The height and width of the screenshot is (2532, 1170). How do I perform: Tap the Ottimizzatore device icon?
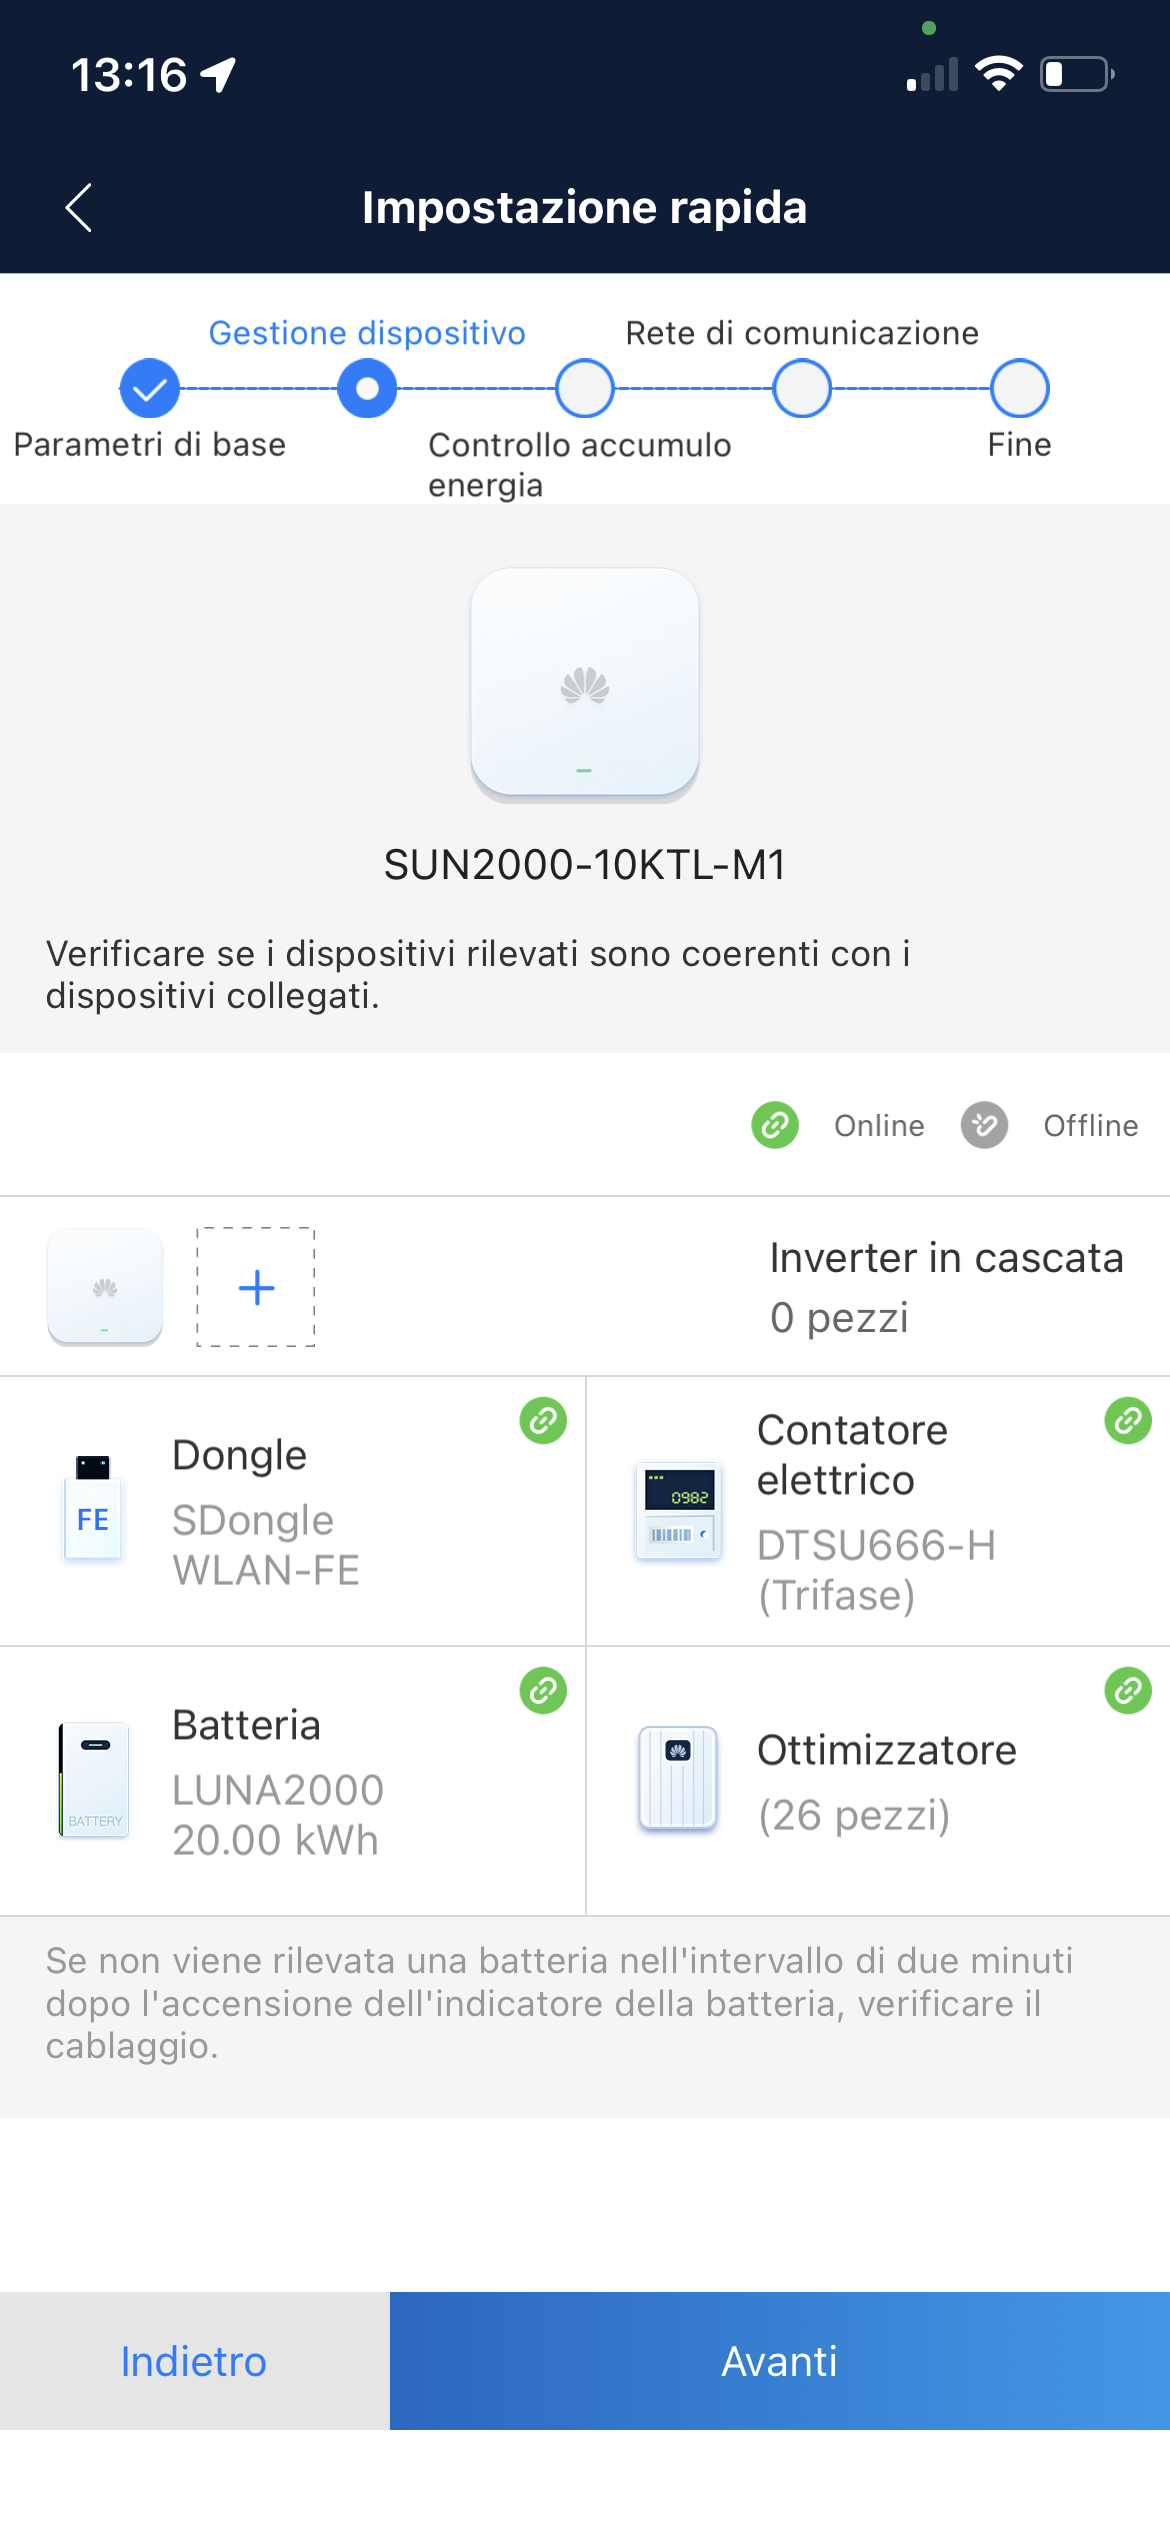(x=678, y=1780)
